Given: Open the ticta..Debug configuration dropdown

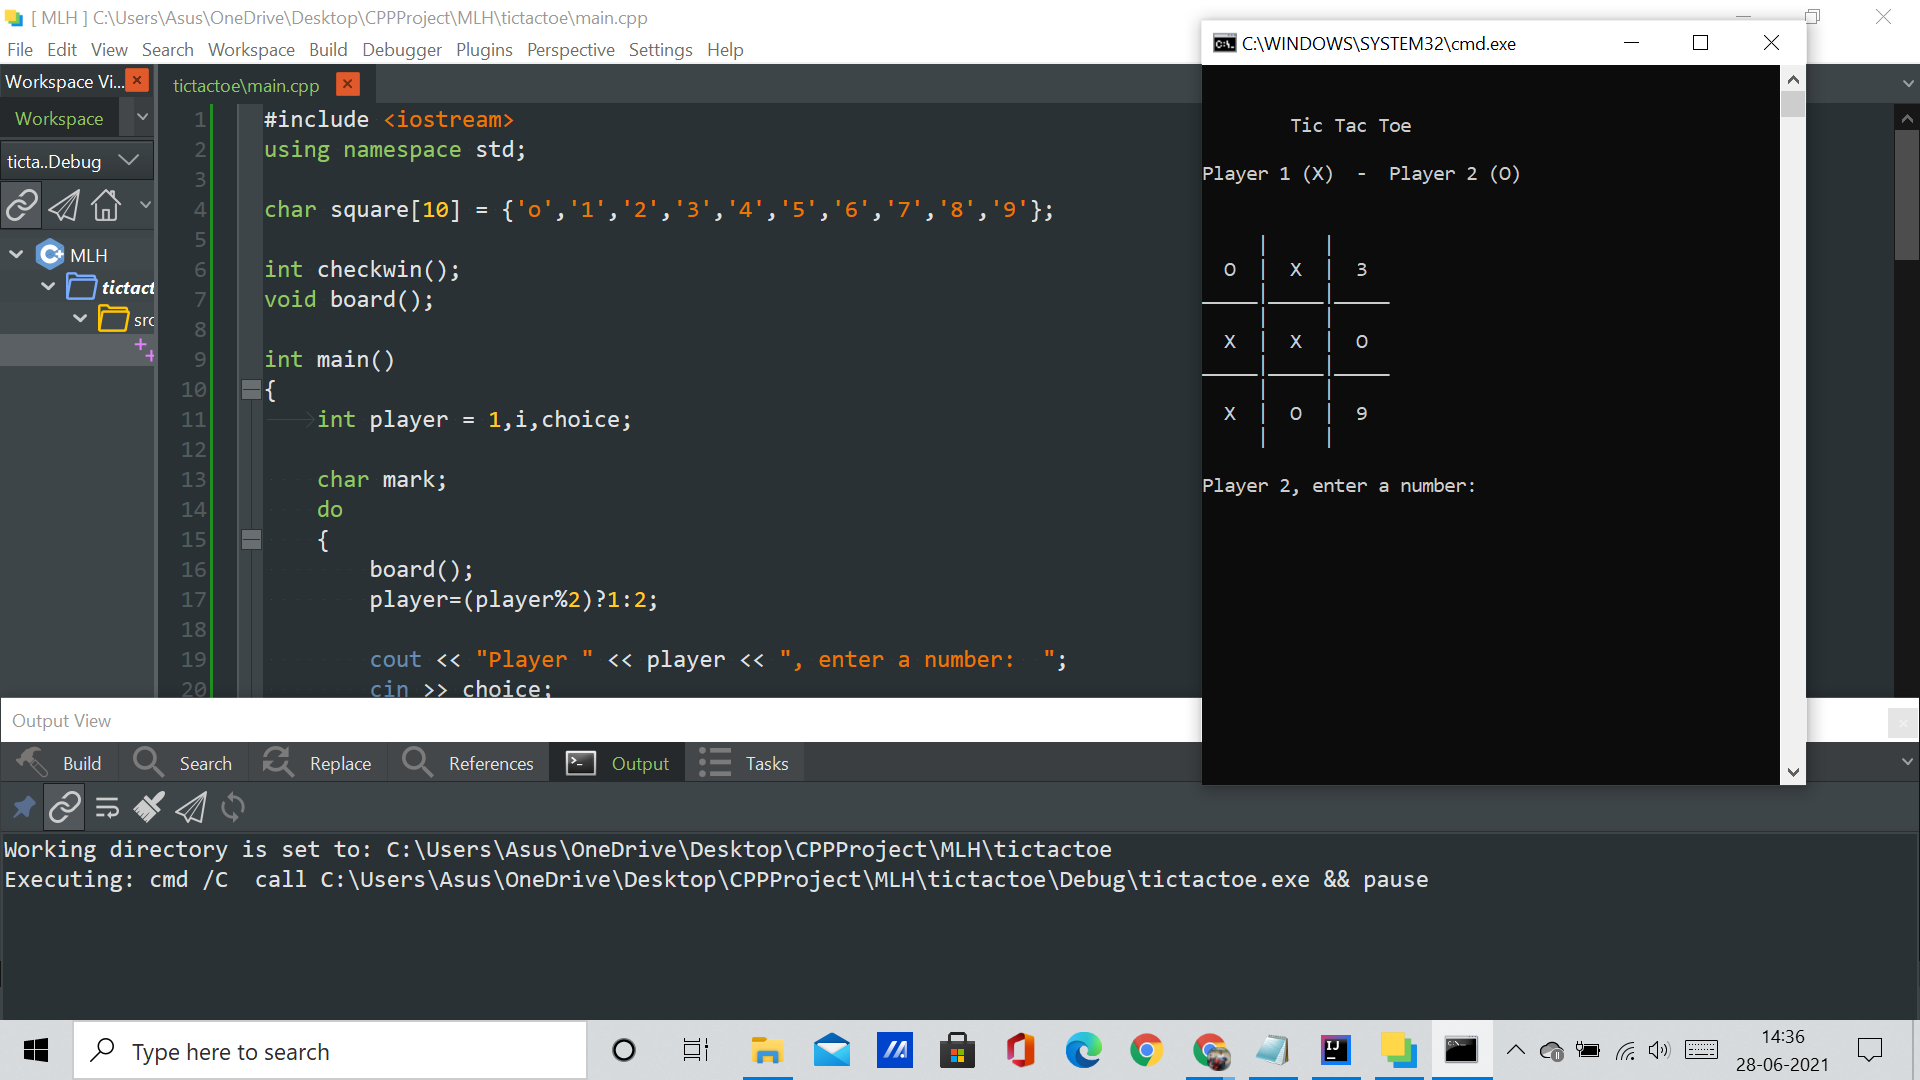Looking at the screenshot, I should [128, 161].
